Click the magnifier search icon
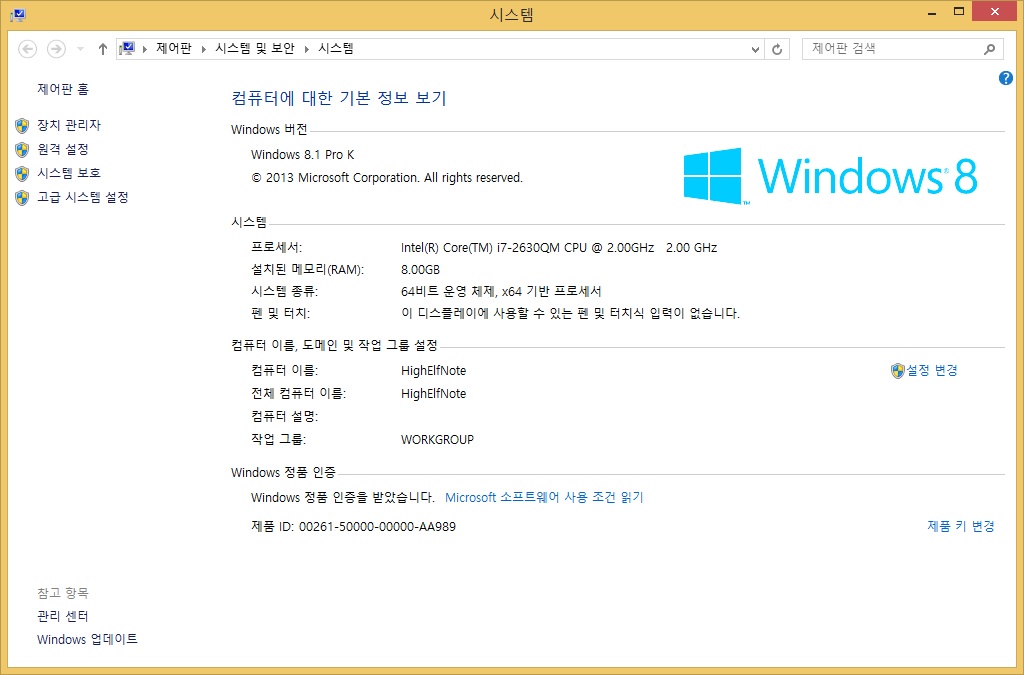 (989, 49)
